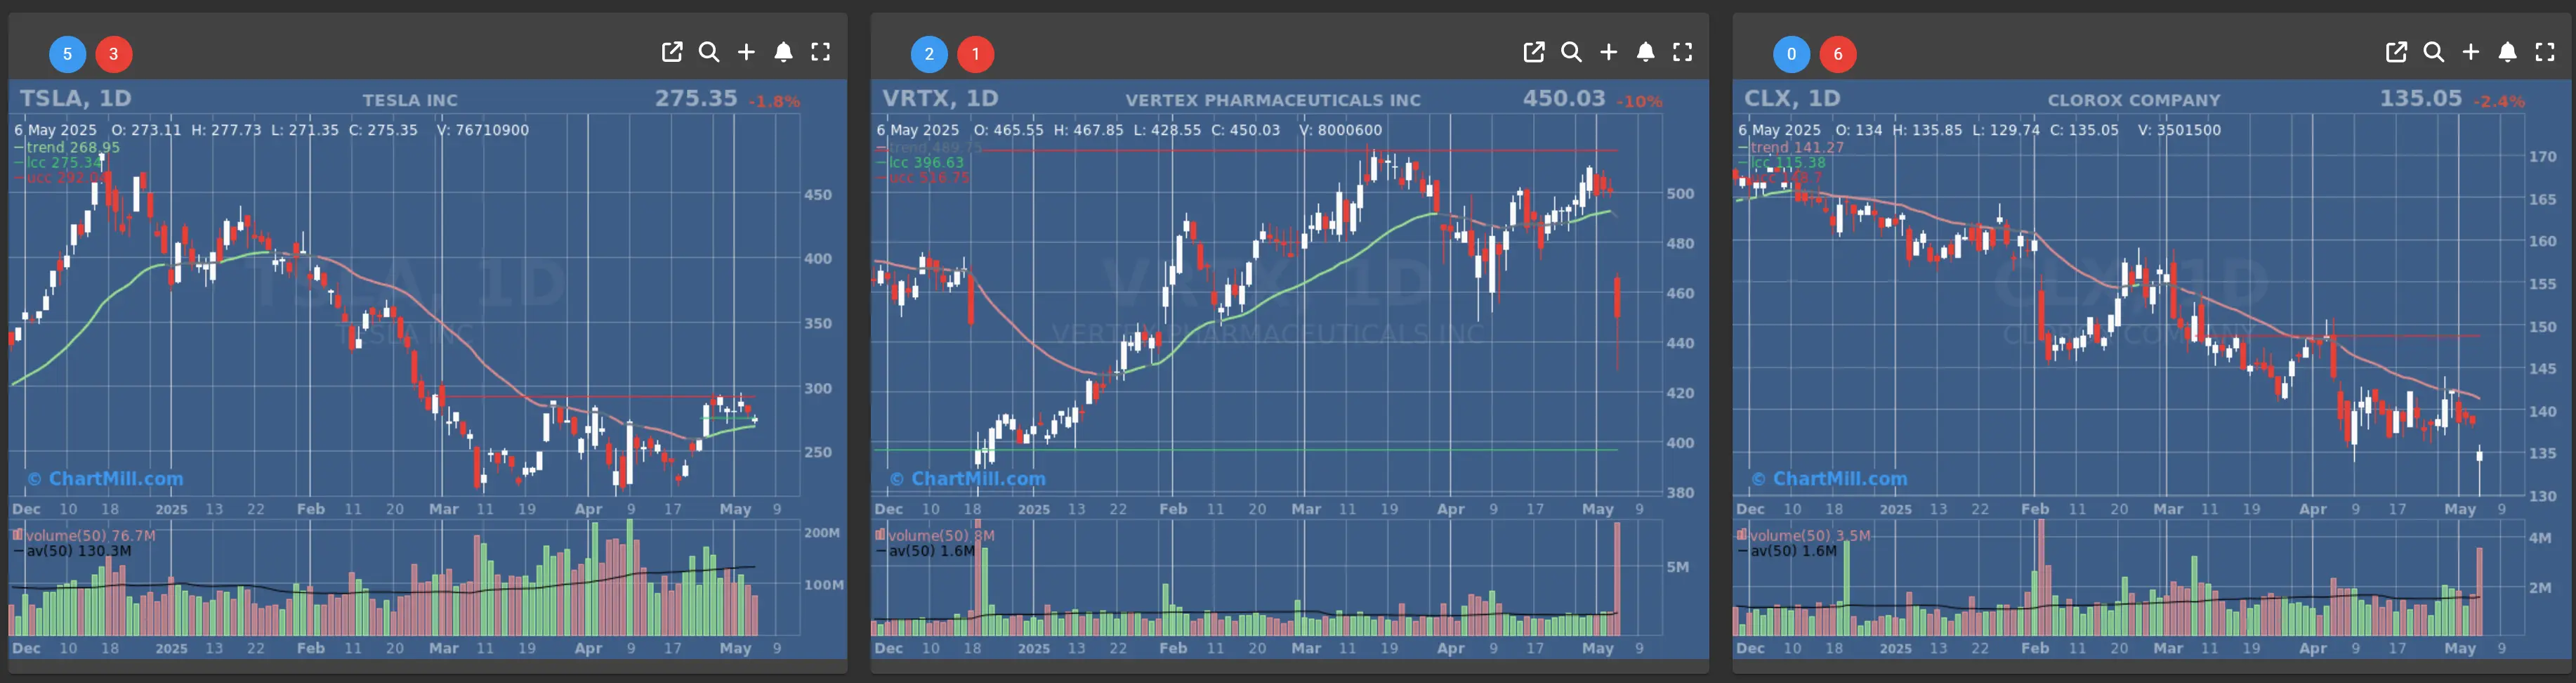This screenshot has width=2576, height=683.
Task: Maximize the VRTX chart to fullscreen
Action: [1683, 52]
